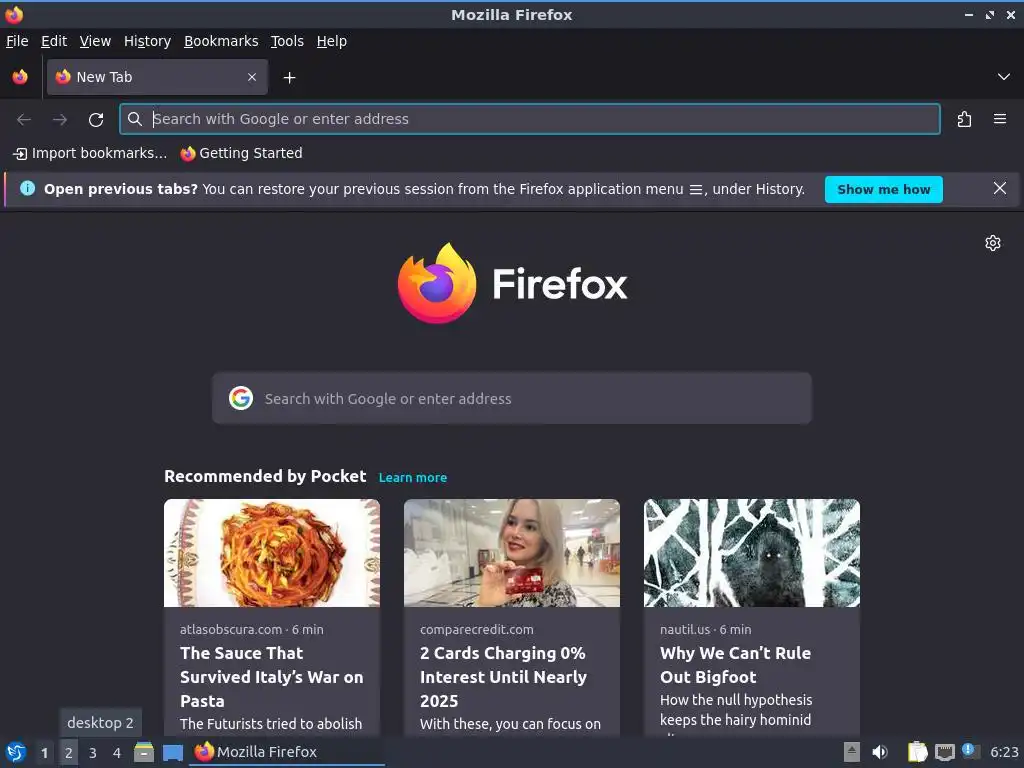This screenshot has height=768, width=1024.
Task: Focus the center page search field
Action: click(x=512, y=398)
